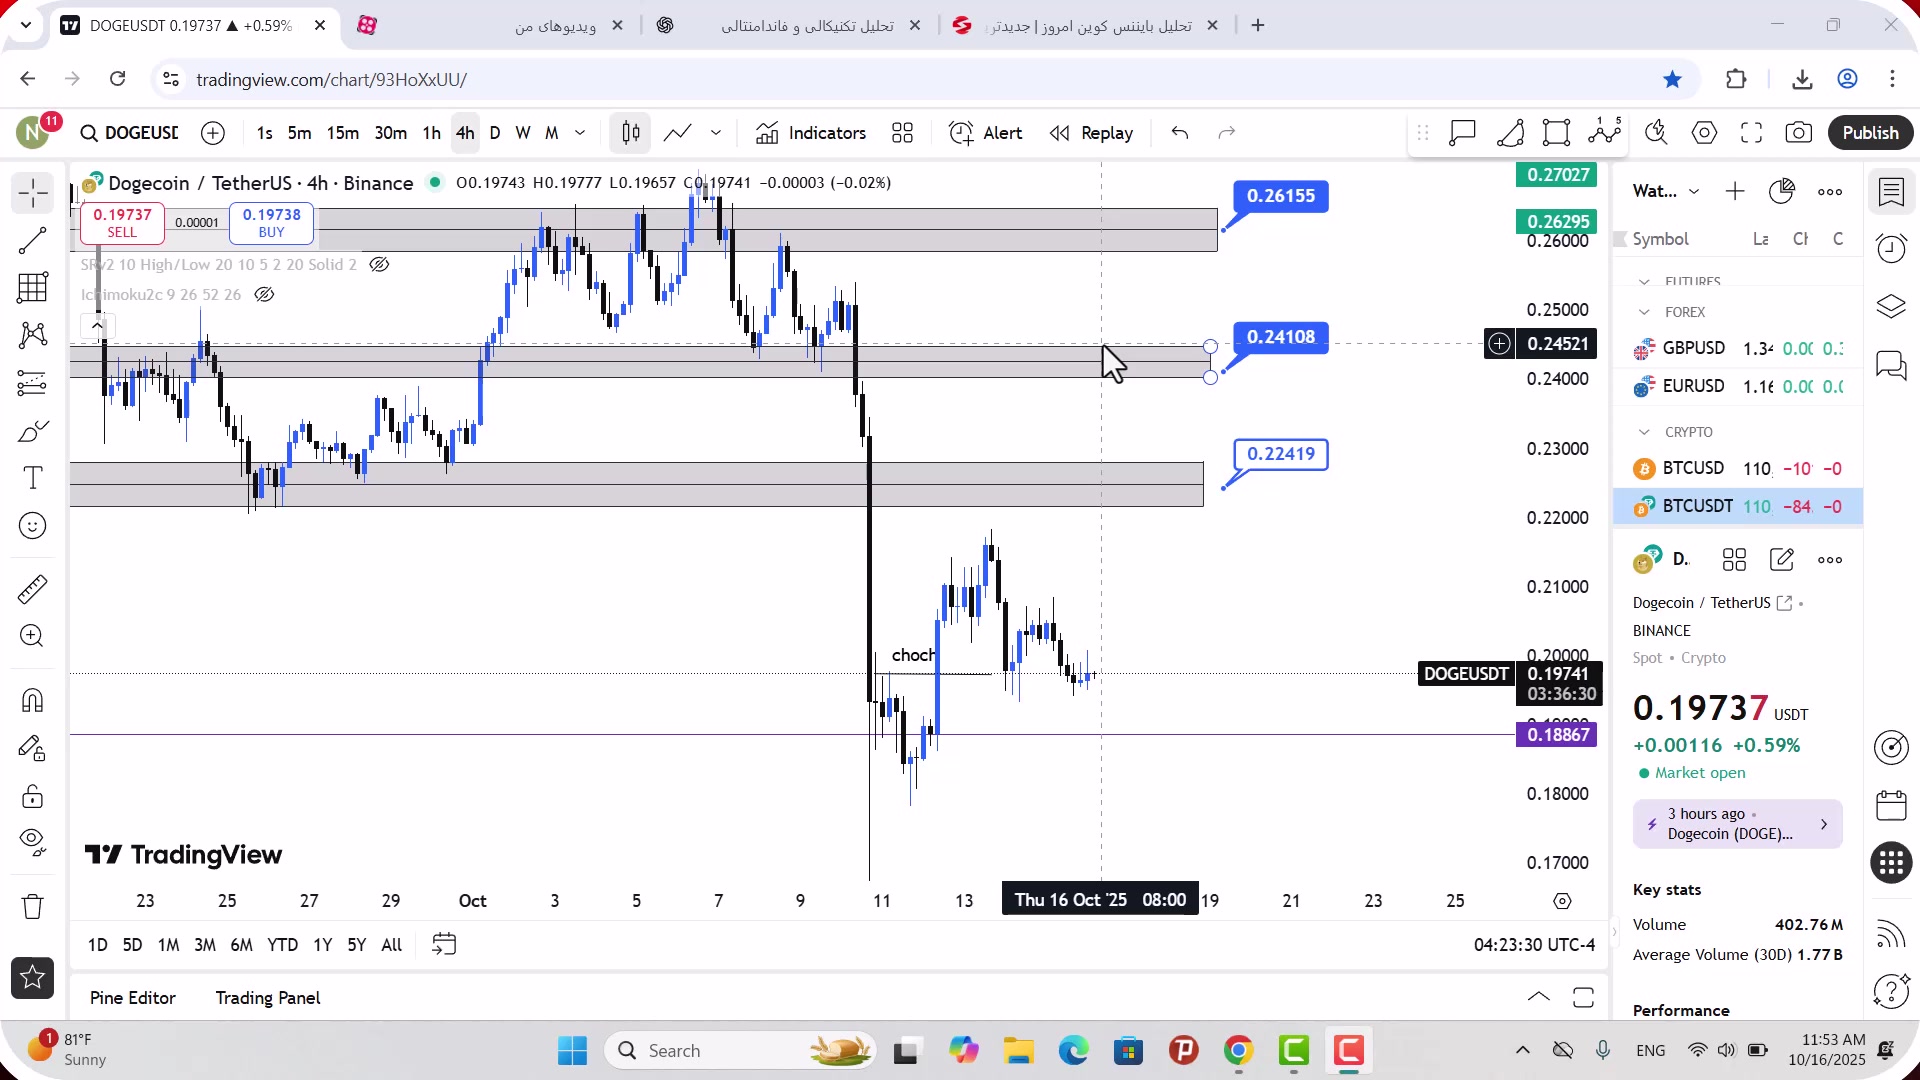Image resolution: width=1920 pixels, height=1080 pixels.
Task: Open the Pine Editor tab
Action: 133,998
